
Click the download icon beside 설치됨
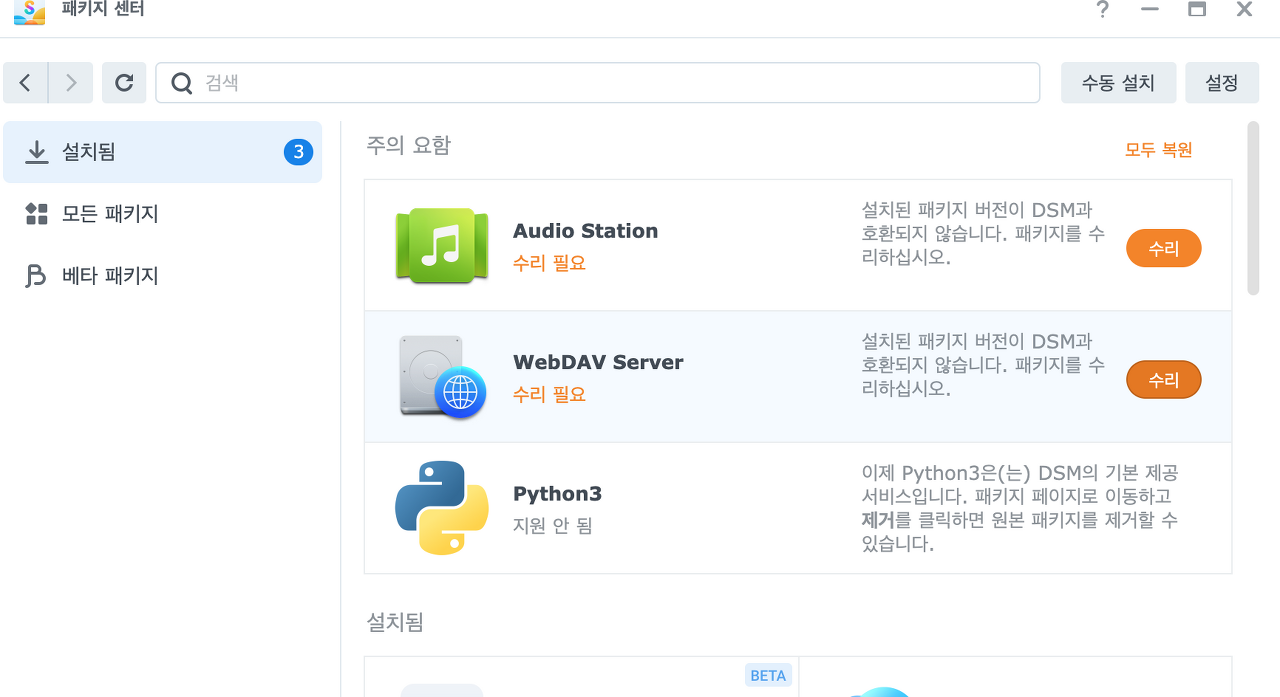37,152
